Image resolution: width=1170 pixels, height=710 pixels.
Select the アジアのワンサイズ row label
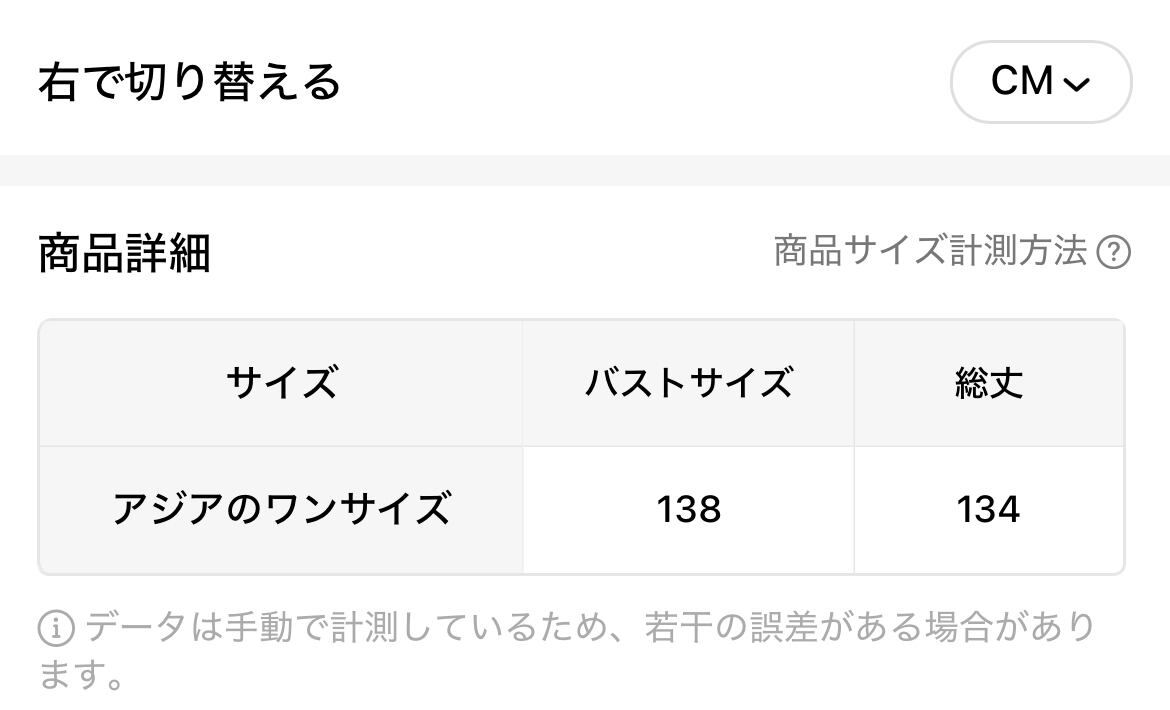coord(281,510)
